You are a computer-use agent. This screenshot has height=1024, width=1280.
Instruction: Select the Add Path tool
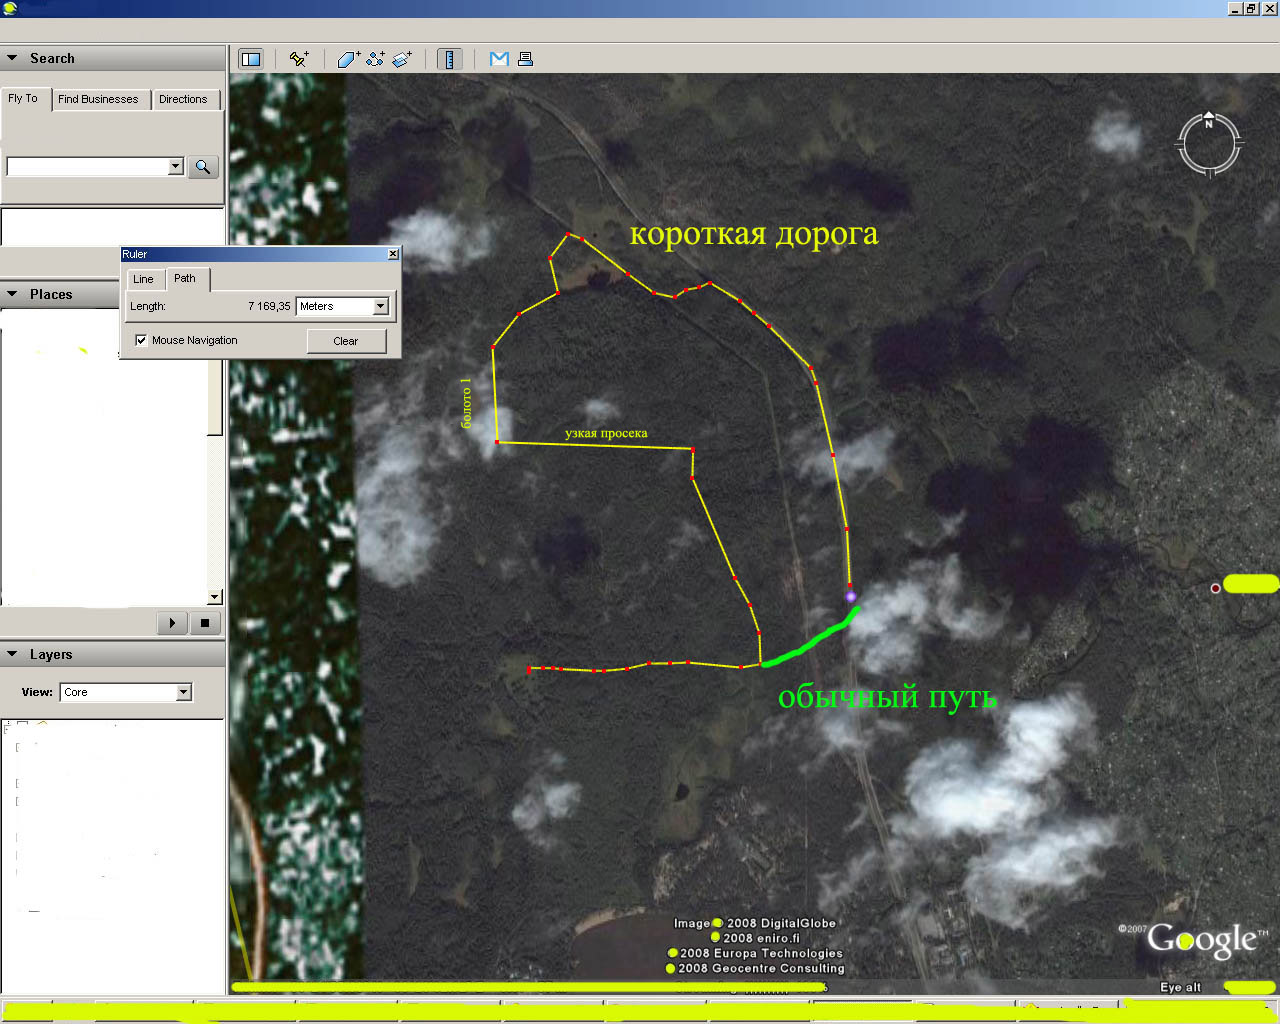click(x=375, y=59)
